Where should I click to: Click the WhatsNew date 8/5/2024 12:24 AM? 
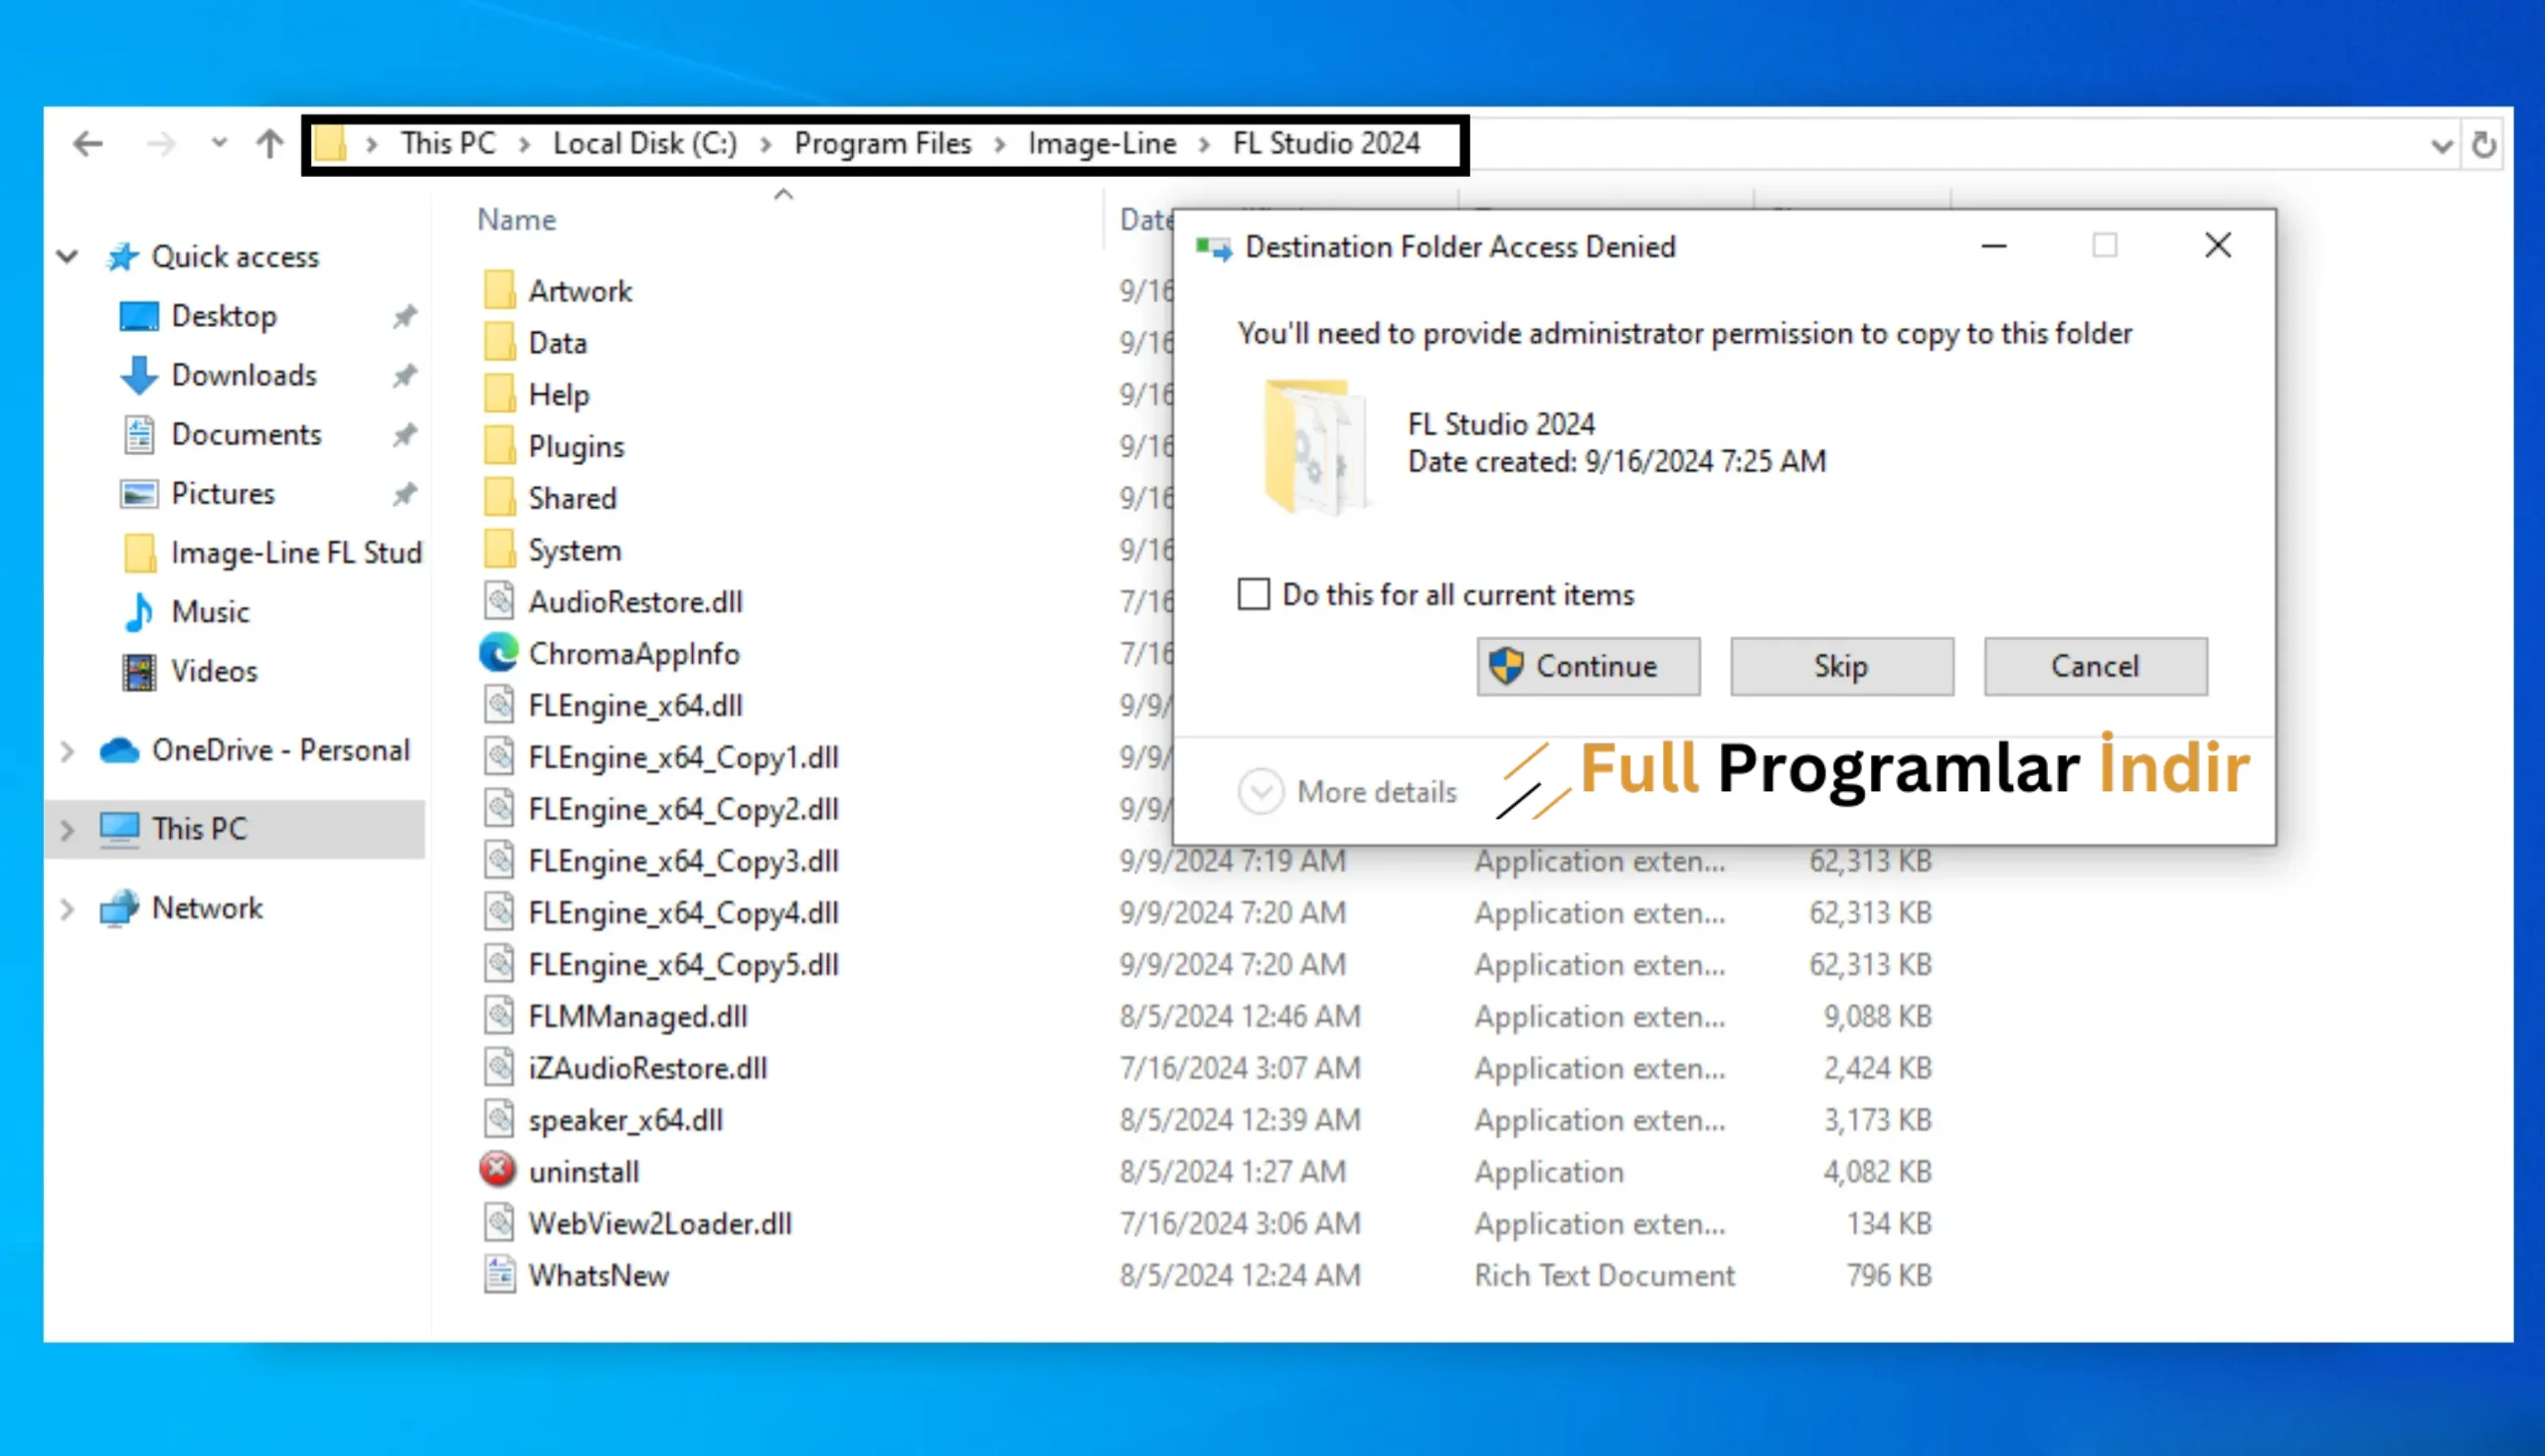[x=1239, y=1275]
